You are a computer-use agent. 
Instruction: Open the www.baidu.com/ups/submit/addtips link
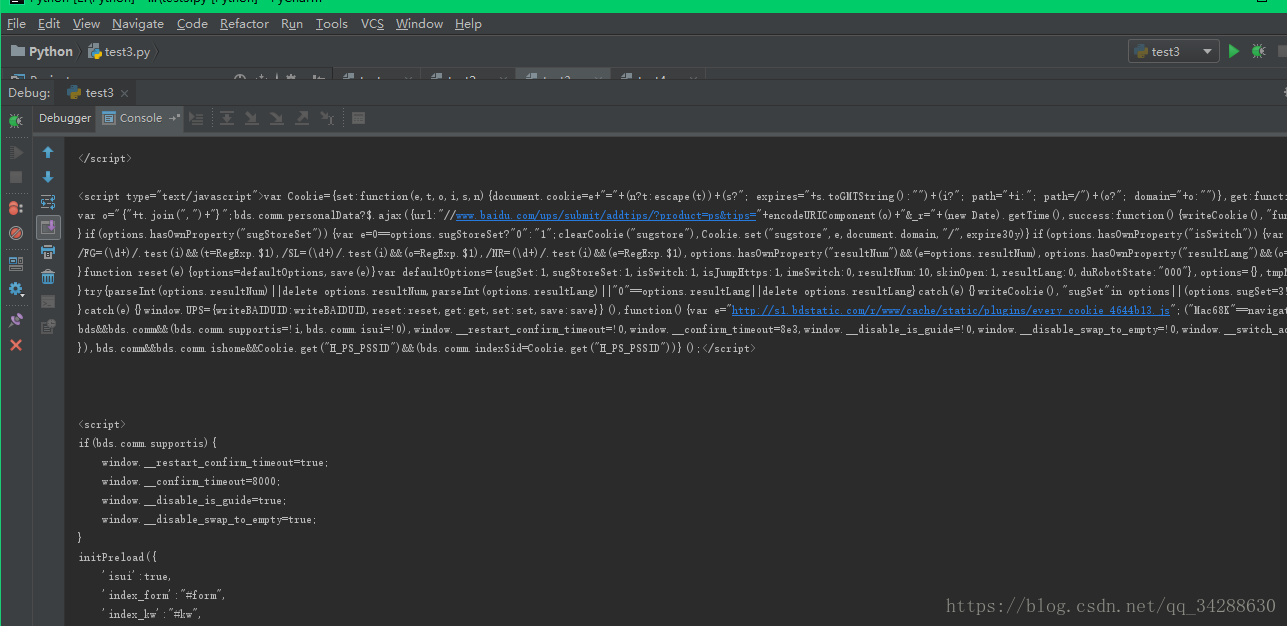coord(606,215)
